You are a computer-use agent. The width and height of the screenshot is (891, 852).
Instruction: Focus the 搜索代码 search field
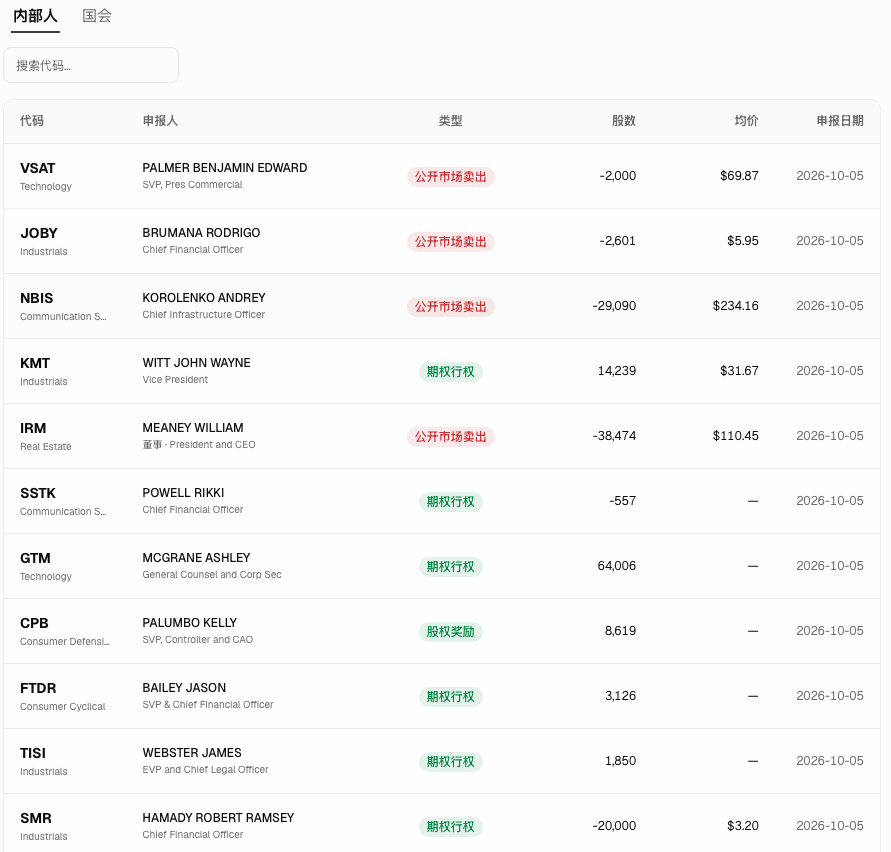click(91, 65)
